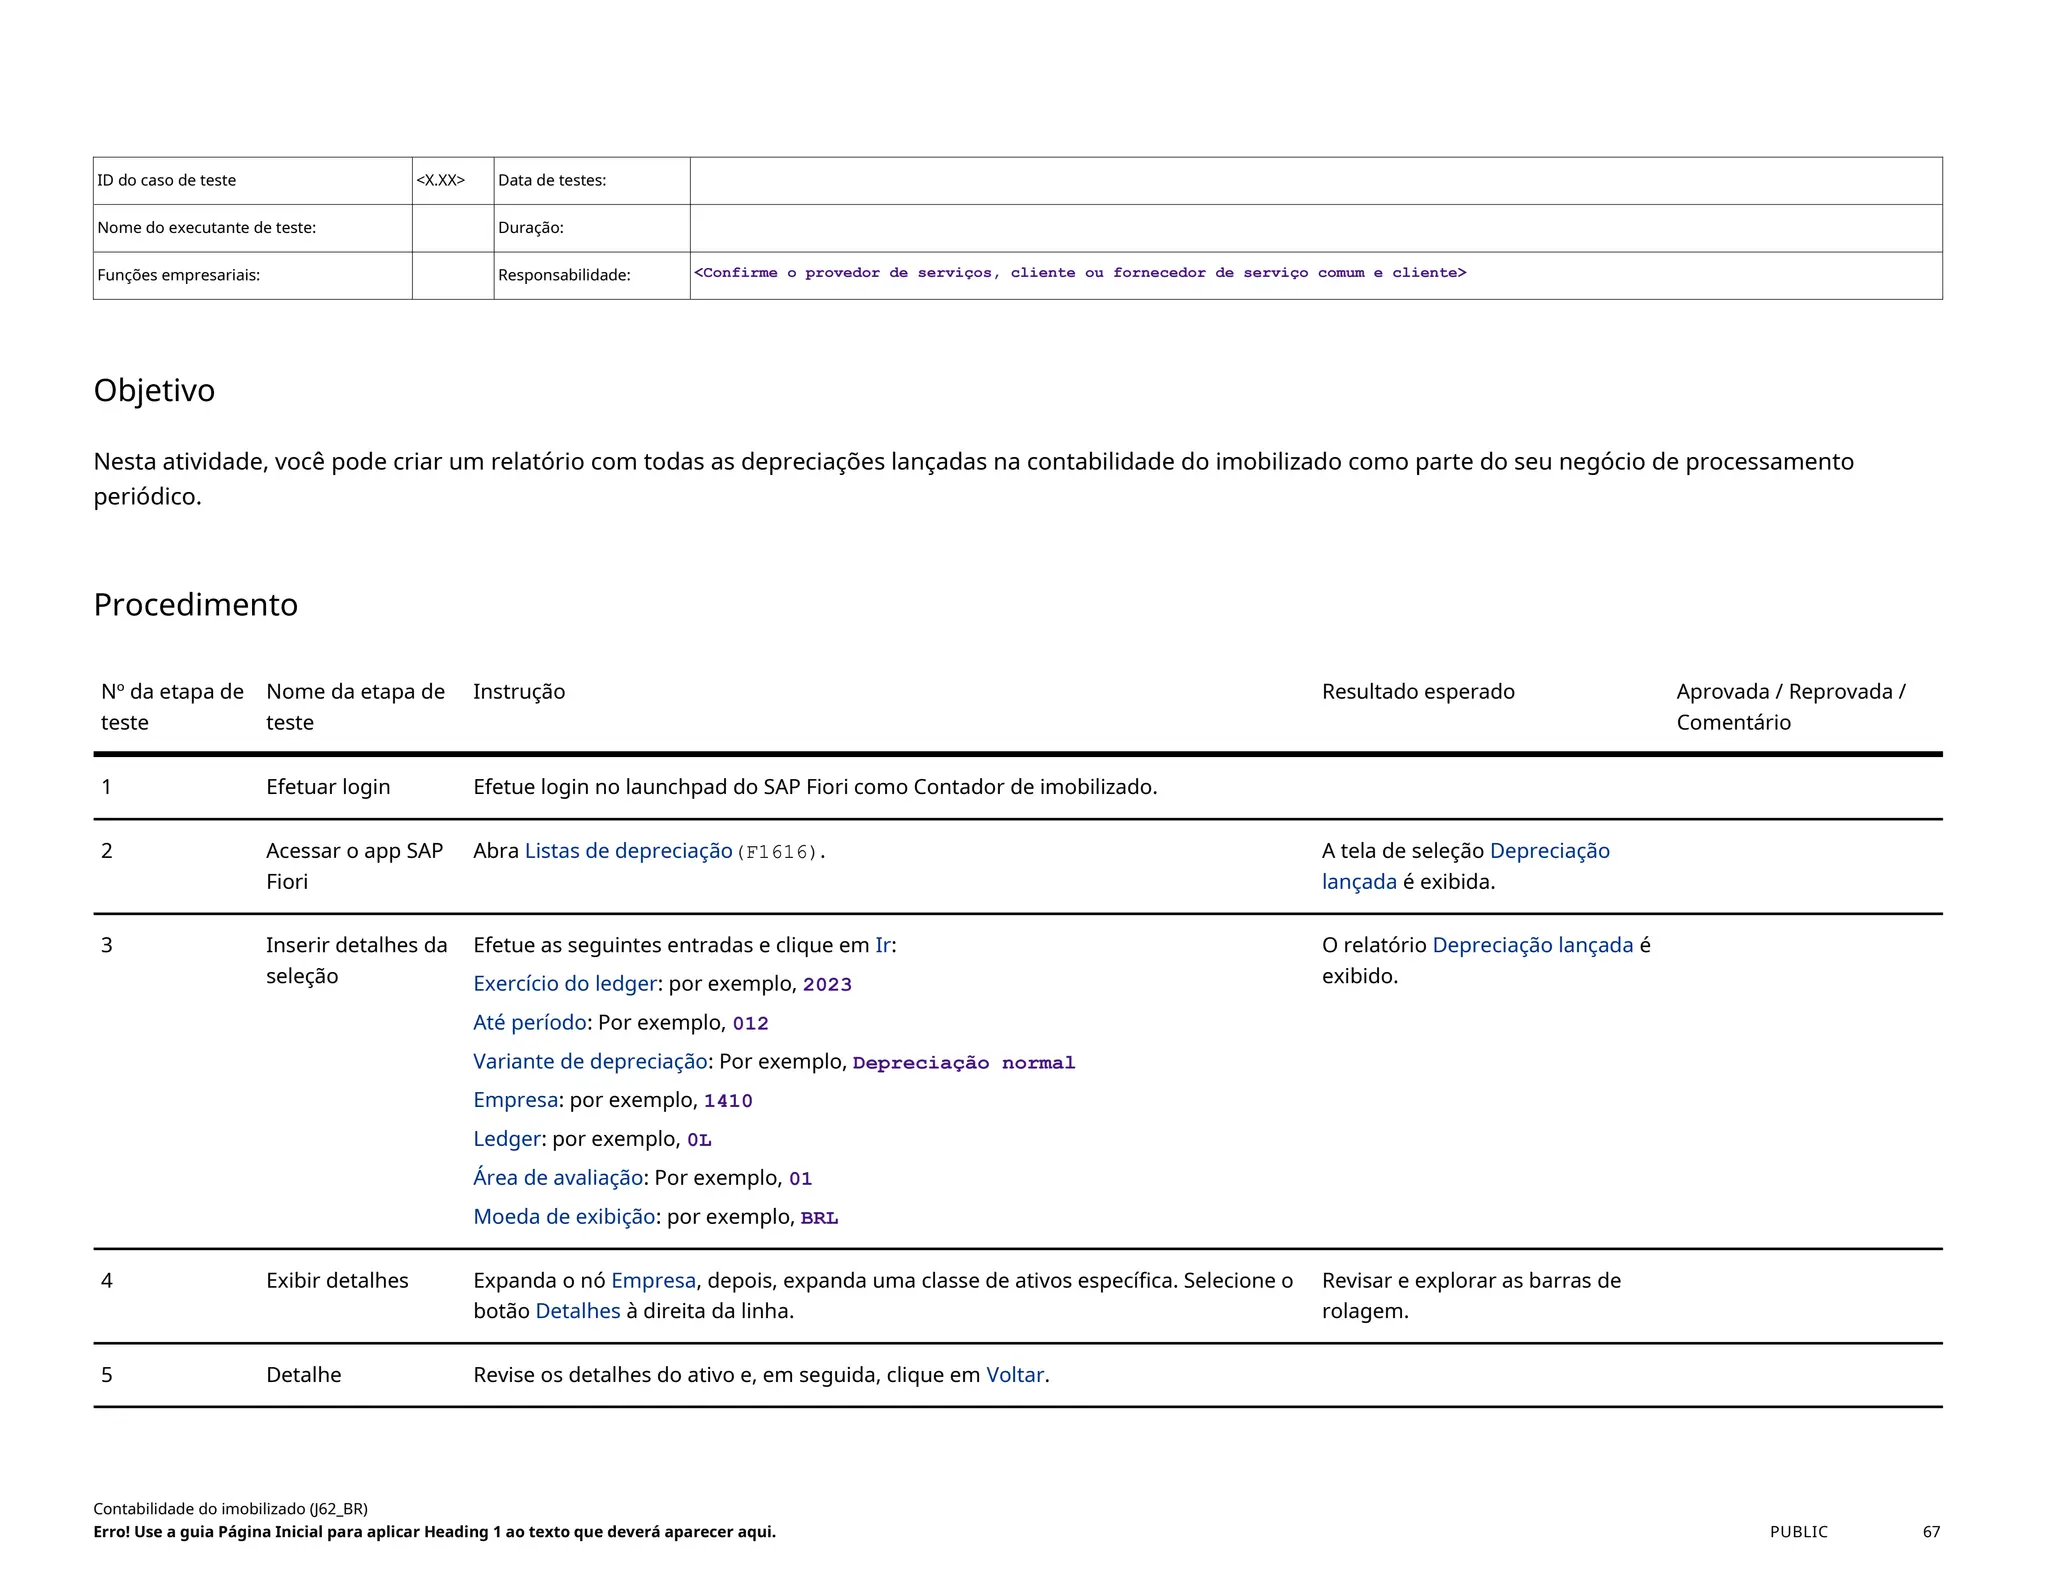Screen dimensions: 2048x1582
Task: Click the Depreciação normal example value
Action: pyautogui.click(x=963, y=1063)
